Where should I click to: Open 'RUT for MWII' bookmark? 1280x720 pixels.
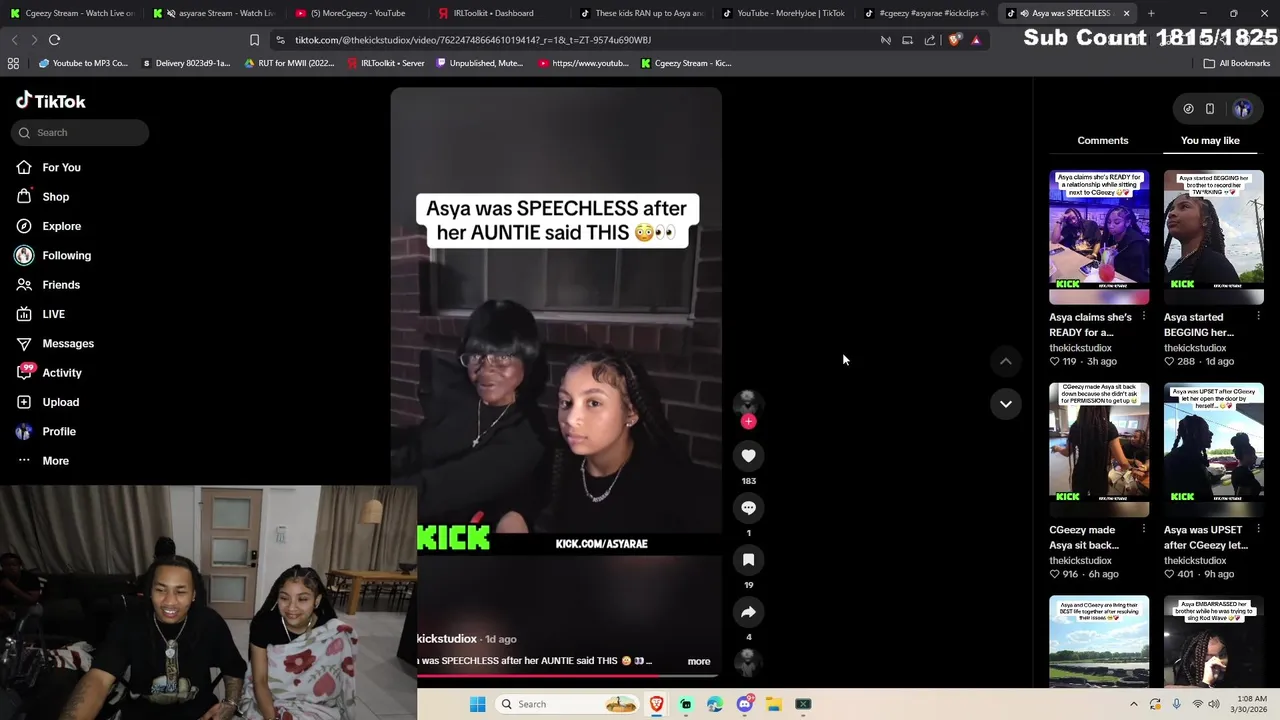[x=289, y=63]
